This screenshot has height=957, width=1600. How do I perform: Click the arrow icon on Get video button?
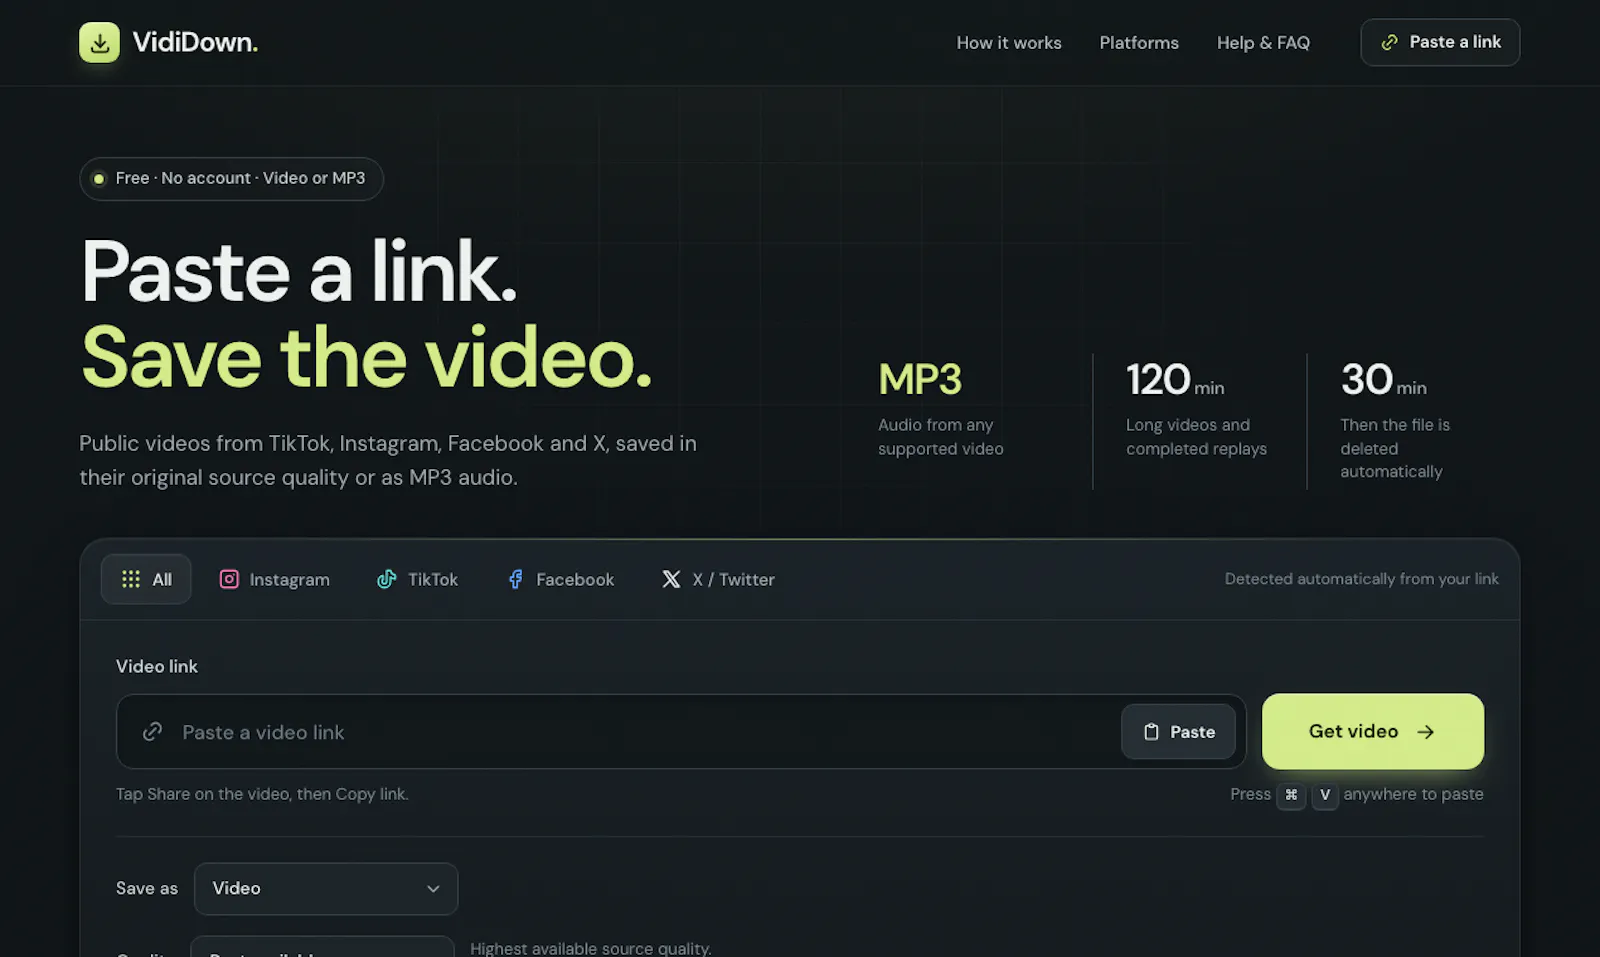1426,732
